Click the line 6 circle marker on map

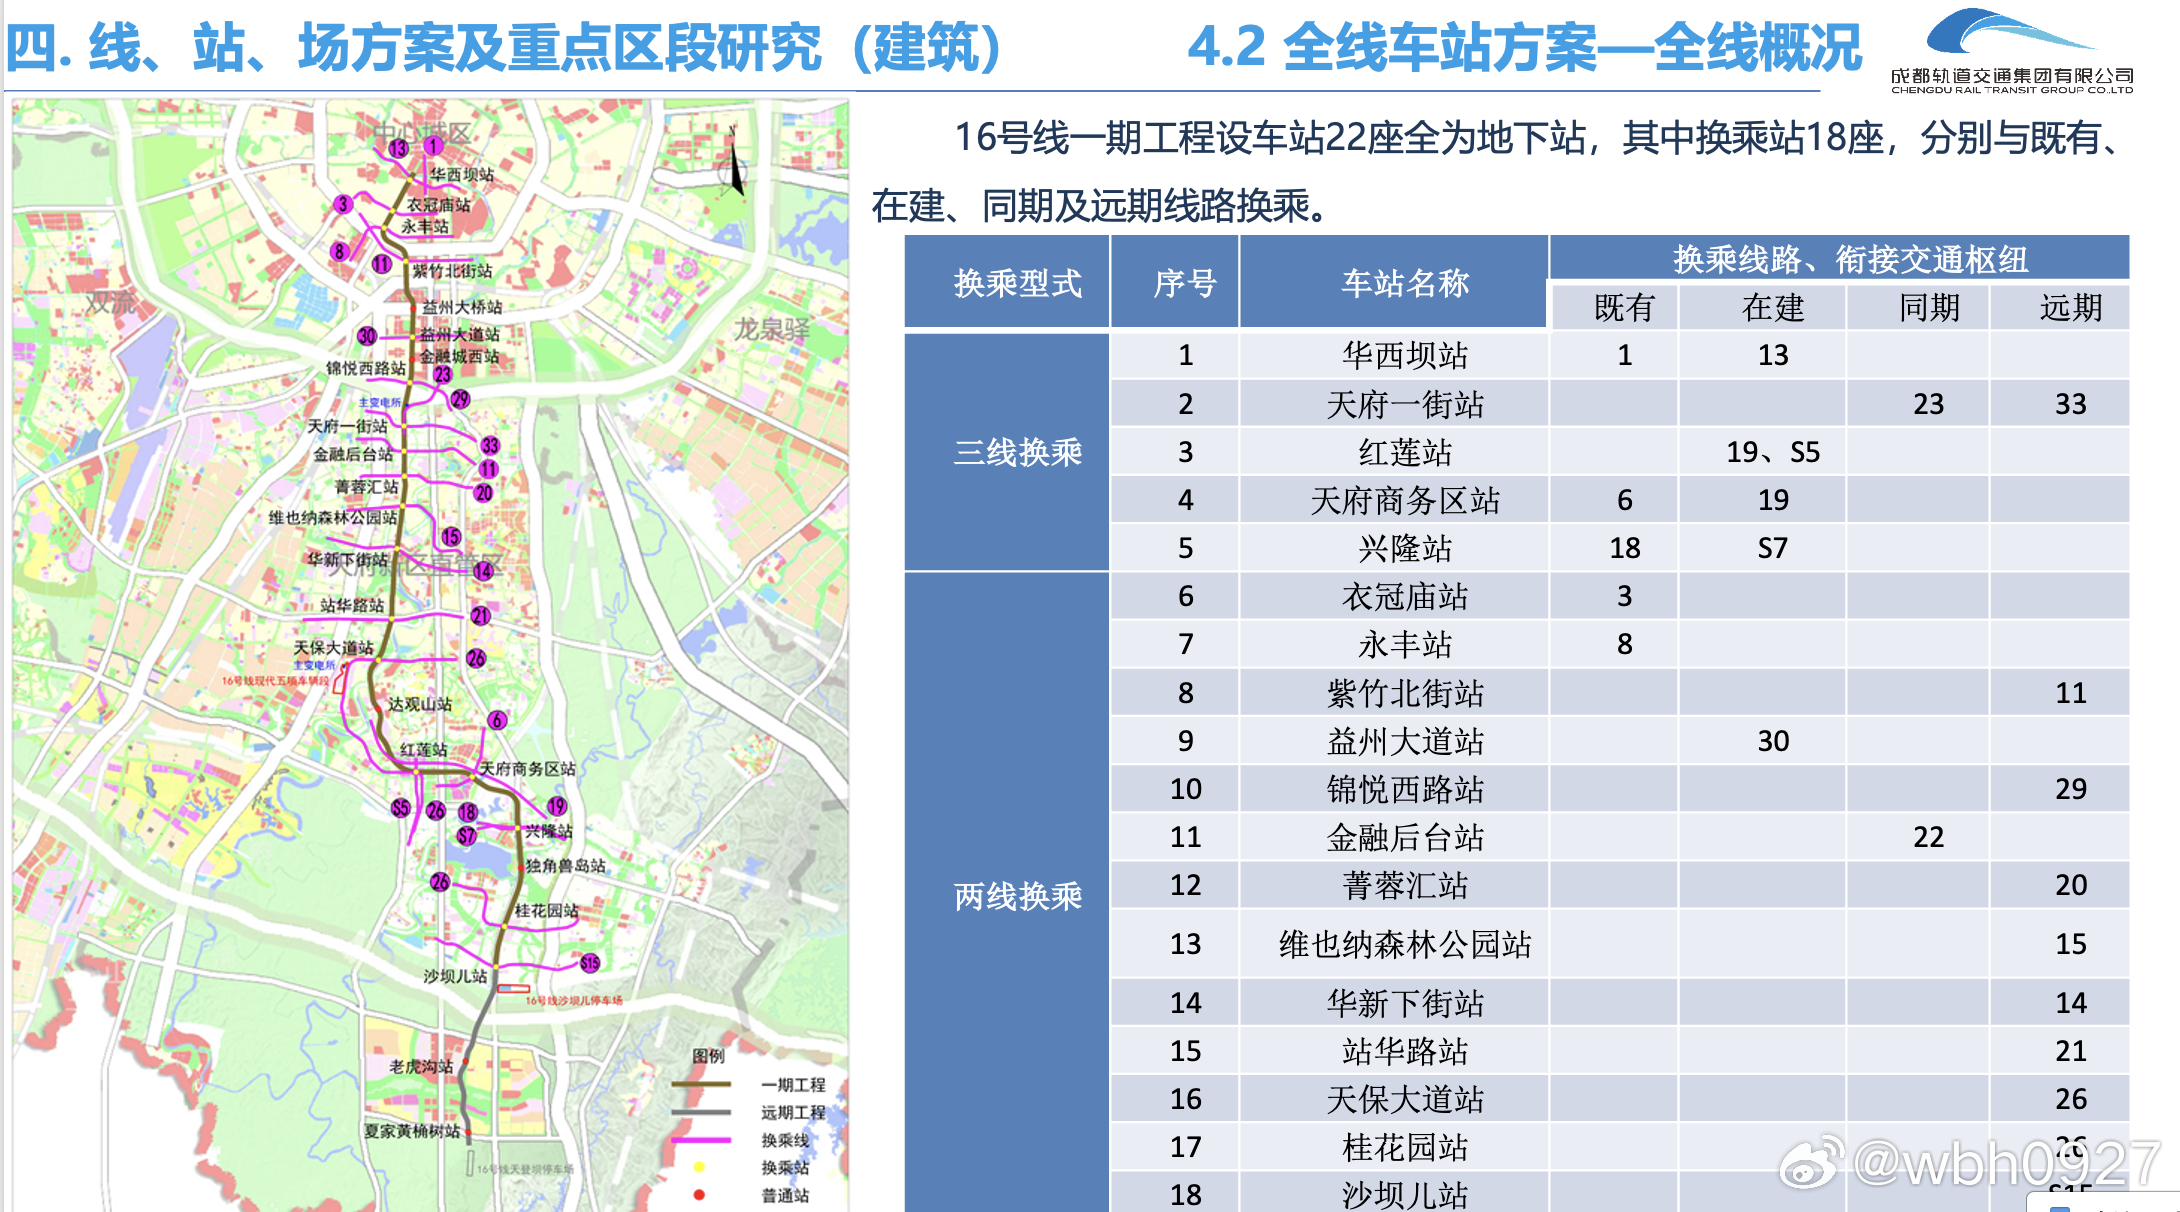[x=497, y=720]
